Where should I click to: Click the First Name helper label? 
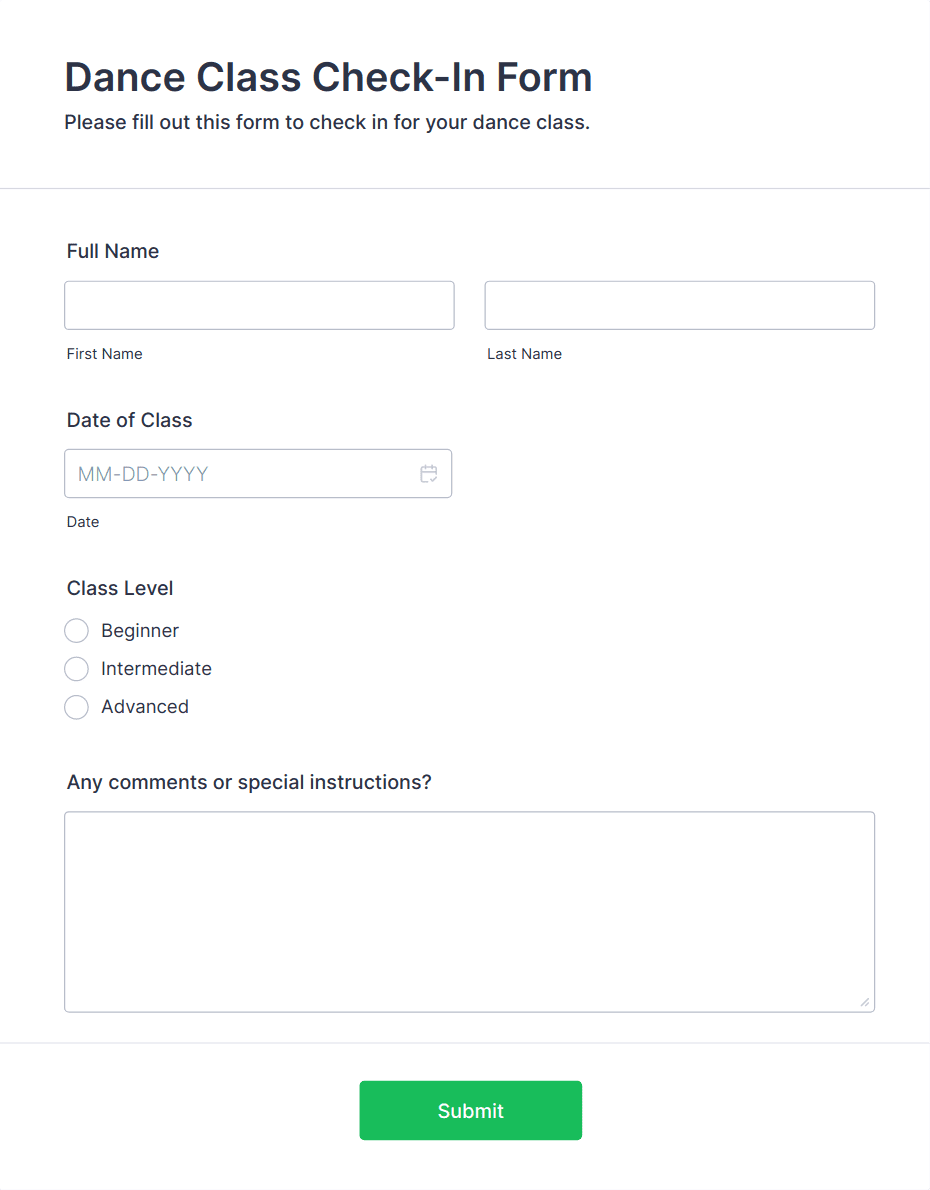pos(104,354)
